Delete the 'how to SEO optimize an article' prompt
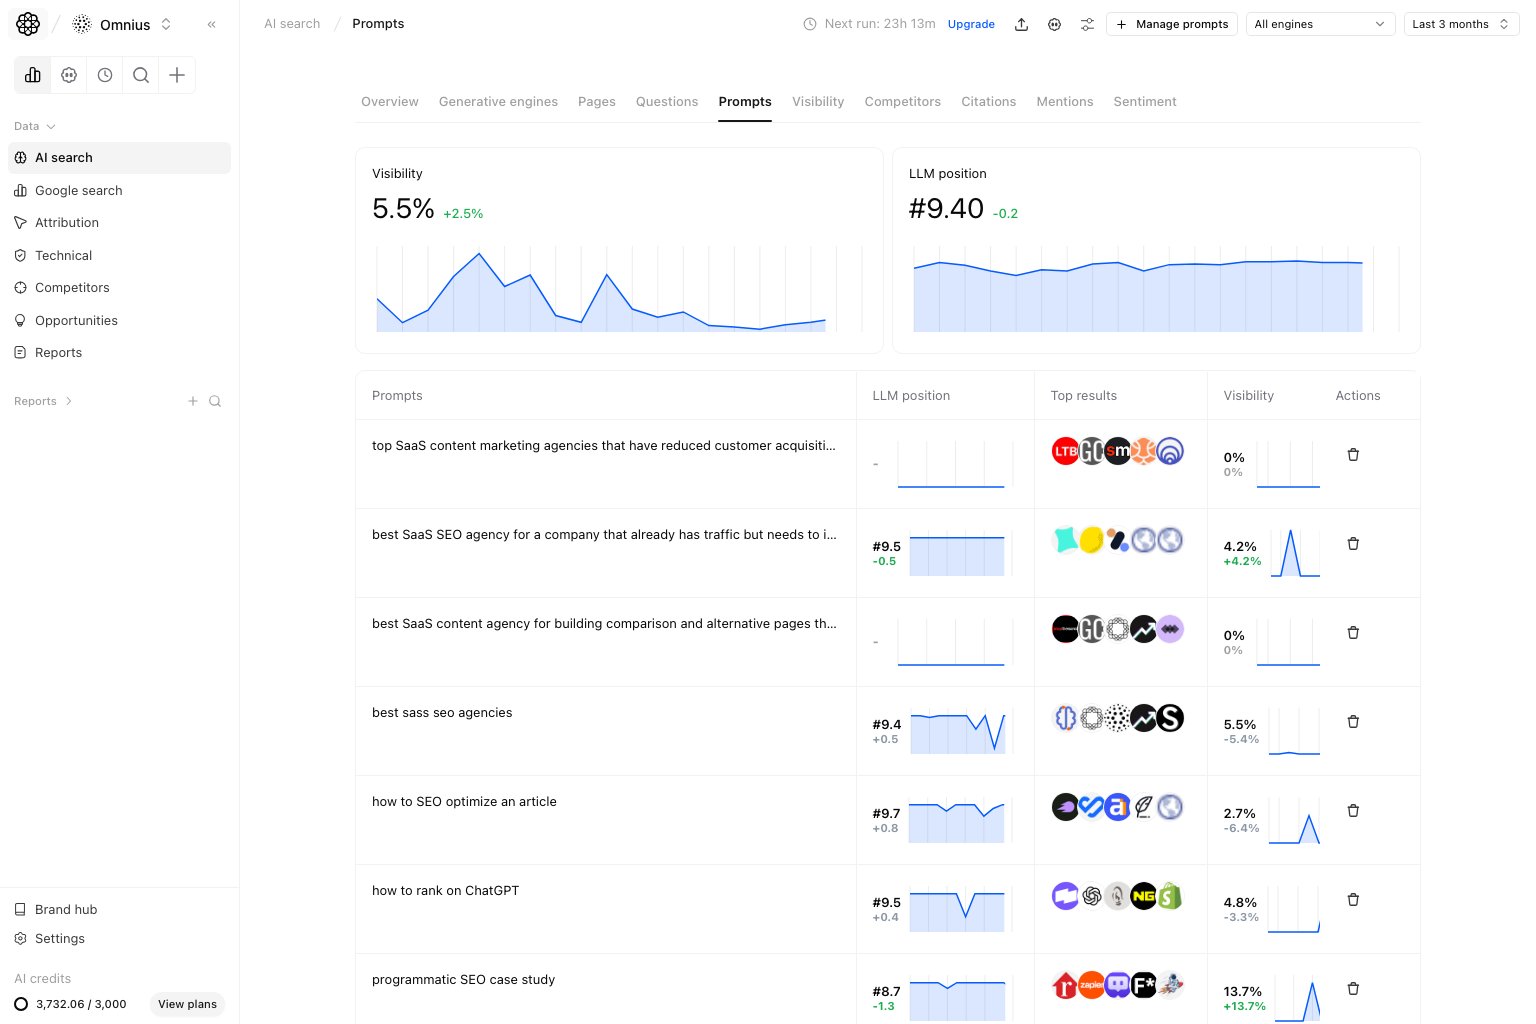Viewport: 1536px width, 1024px height. (1353, 811)
